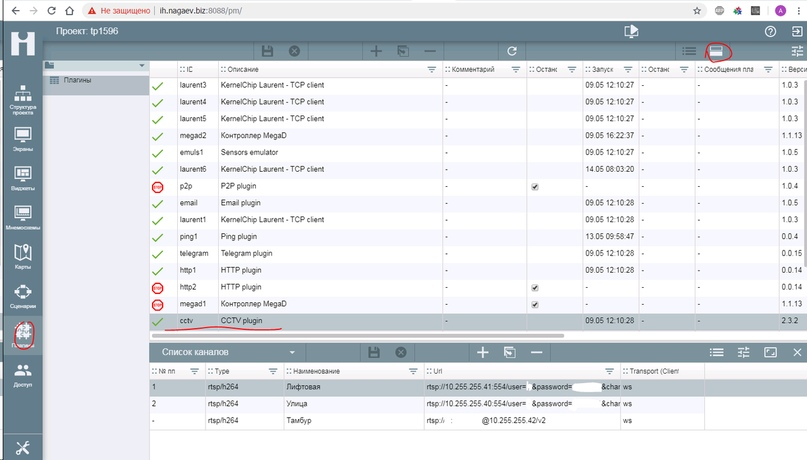Viewport: 807px width, 460px height.
Task: Cancel changes in top plugin toolbar
Action: coord(294,51)
